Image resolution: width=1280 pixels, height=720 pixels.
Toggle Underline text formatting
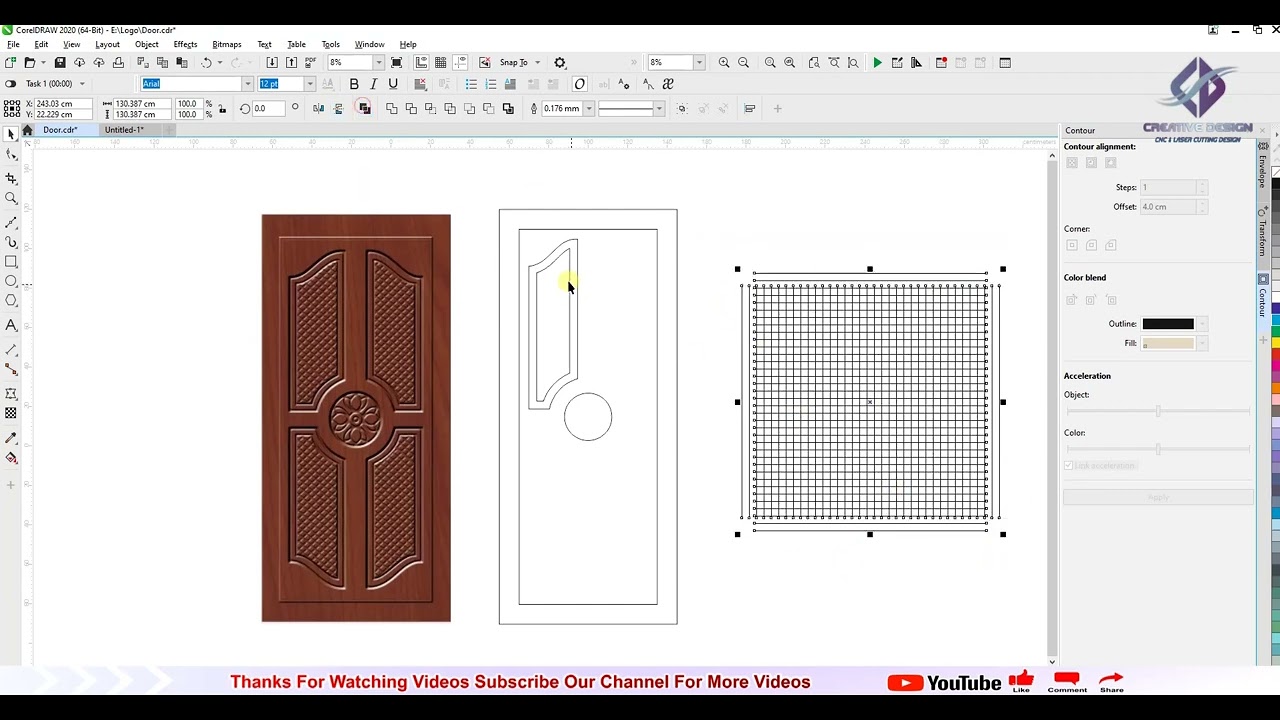(x=393, y=84)
